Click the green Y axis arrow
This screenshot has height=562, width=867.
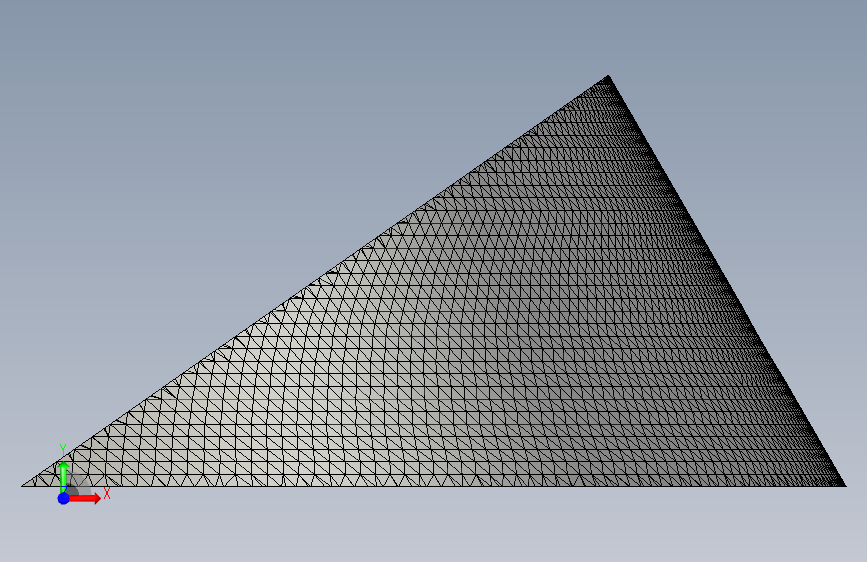(64, 477)
